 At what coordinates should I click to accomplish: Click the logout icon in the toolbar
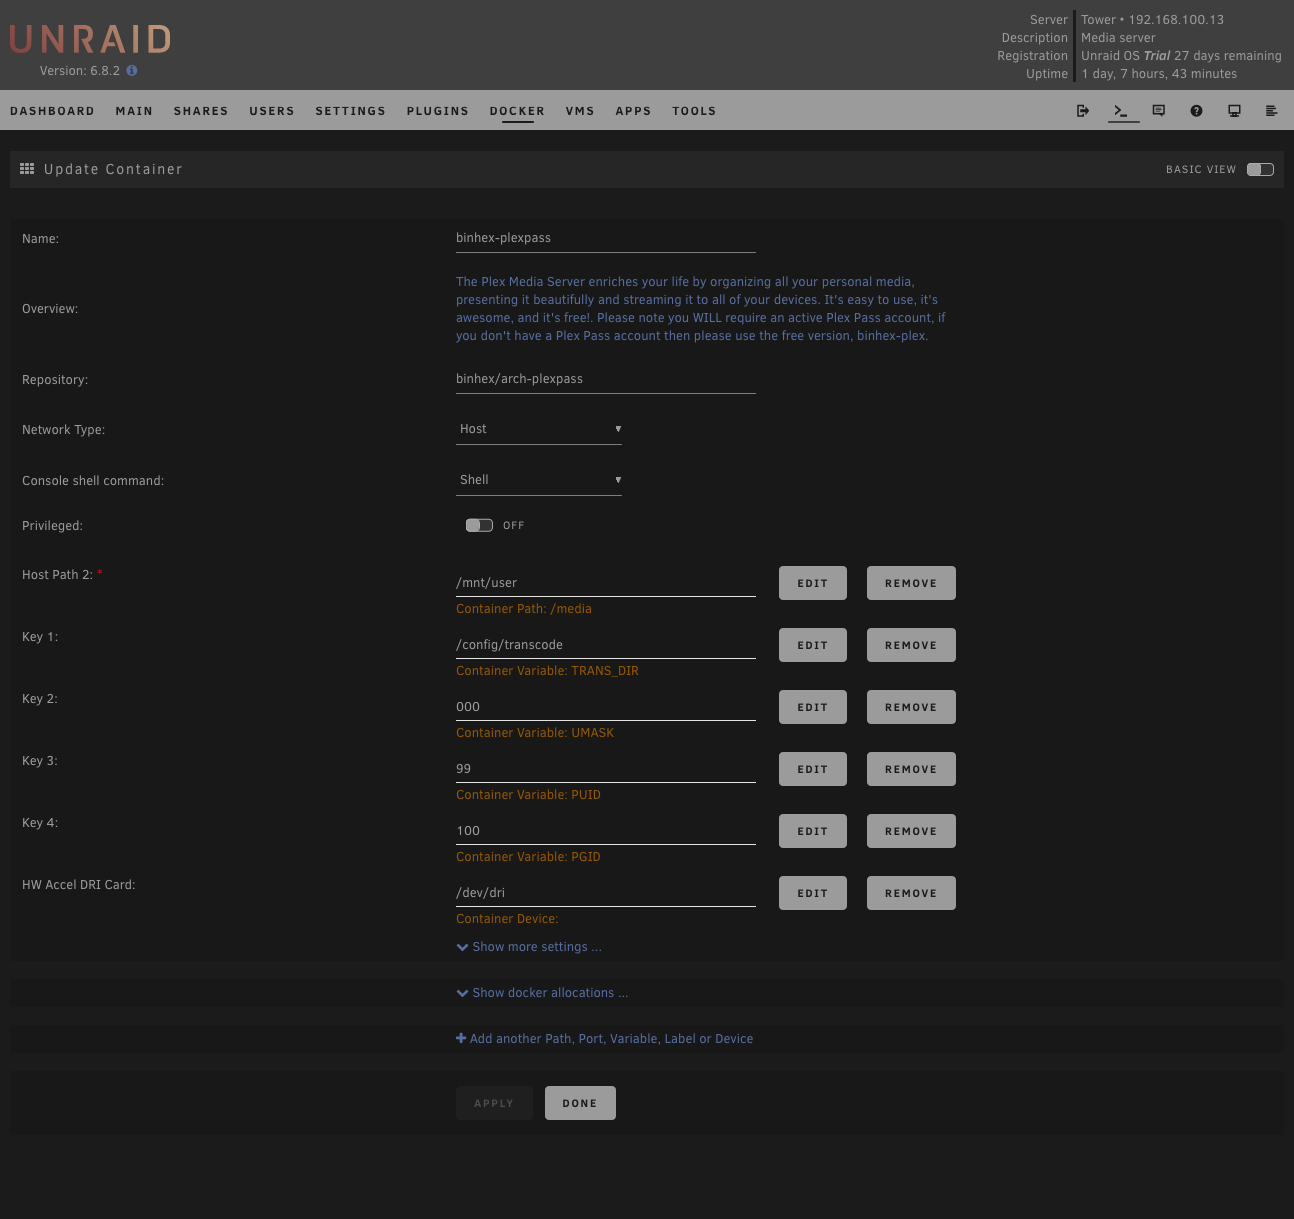click(x=1083, y=110)
